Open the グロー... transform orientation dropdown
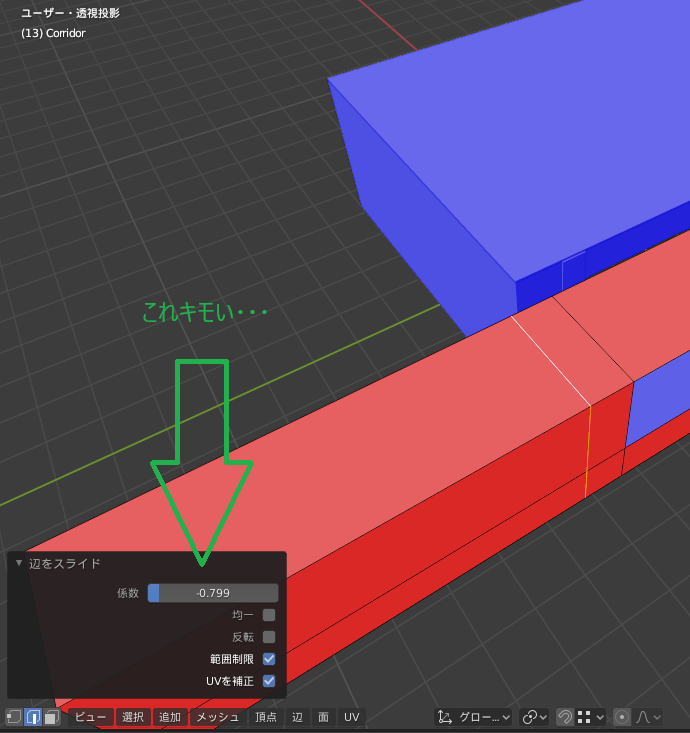Screen dimensions: 690x733 [x=473, y=717]
